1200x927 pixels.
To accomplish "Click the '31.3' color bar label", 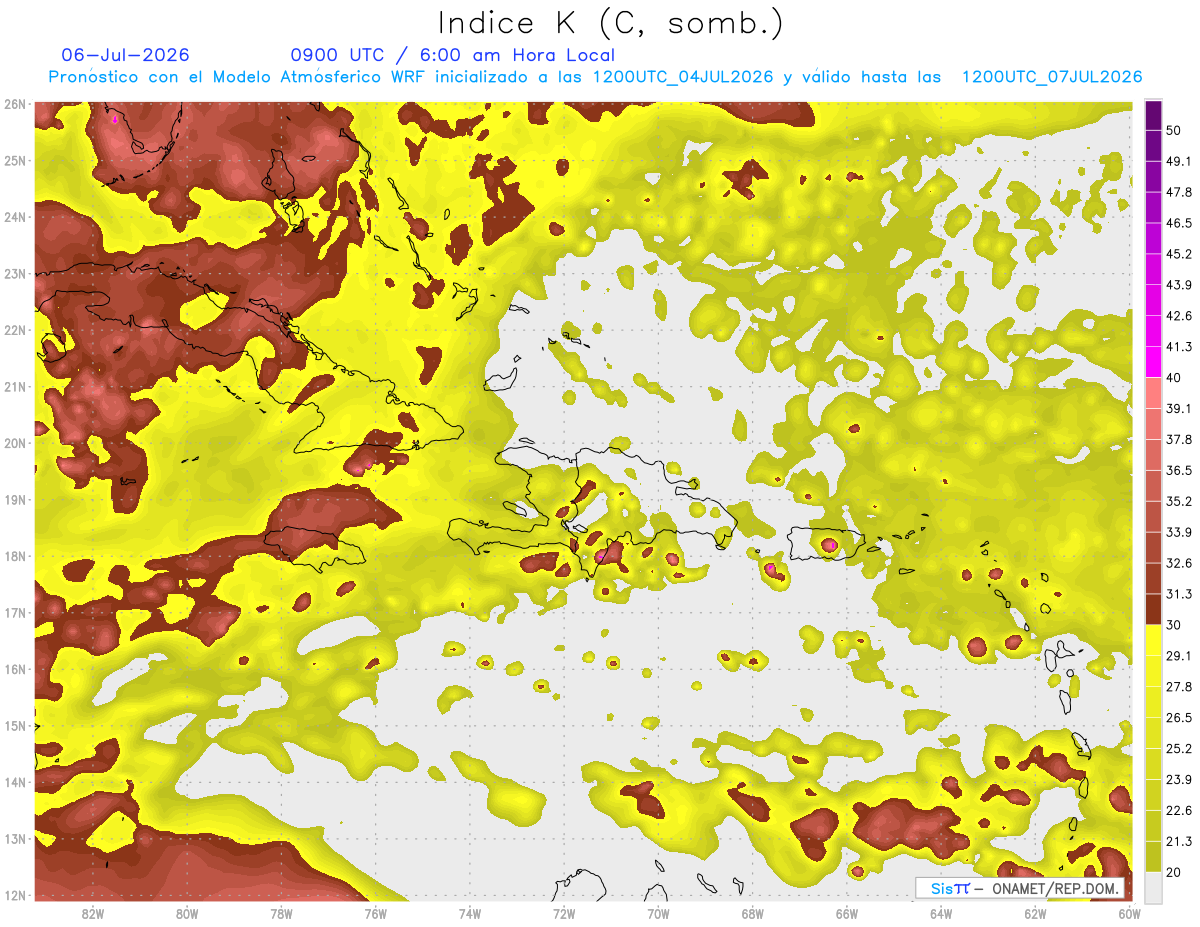I will (x=1178, y=594).
